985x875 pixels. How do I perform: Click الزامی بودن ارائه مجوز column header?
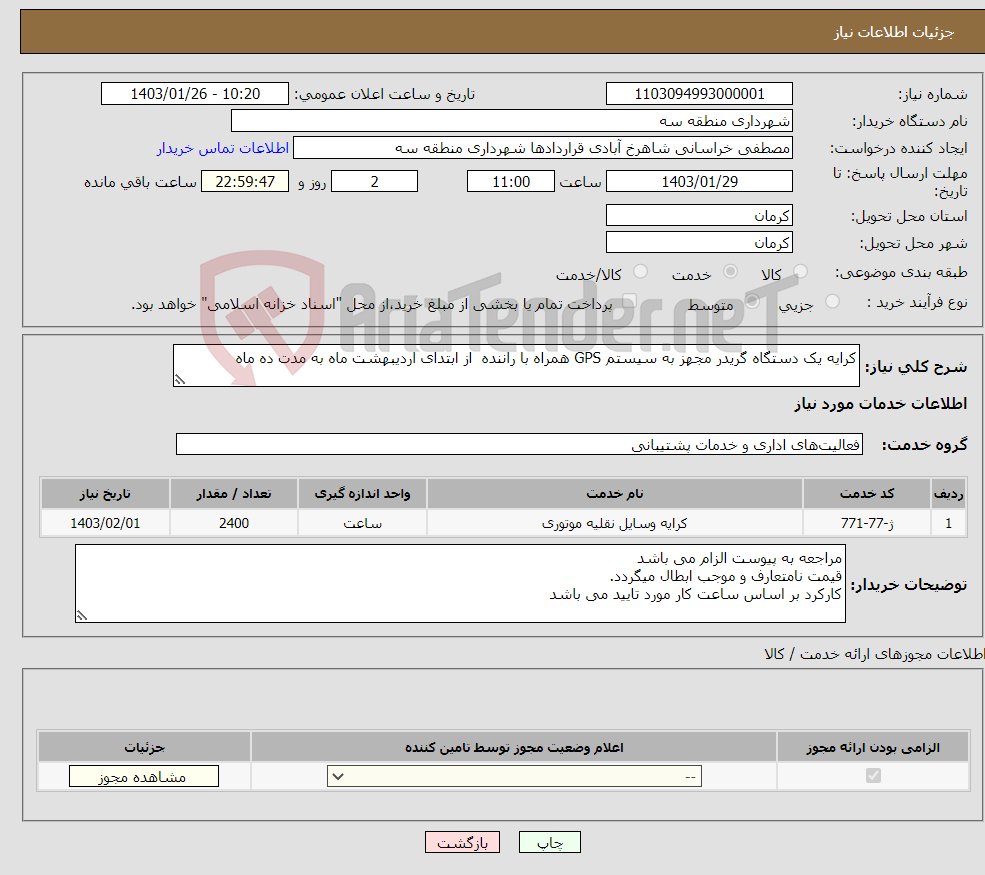pos(873,747)
